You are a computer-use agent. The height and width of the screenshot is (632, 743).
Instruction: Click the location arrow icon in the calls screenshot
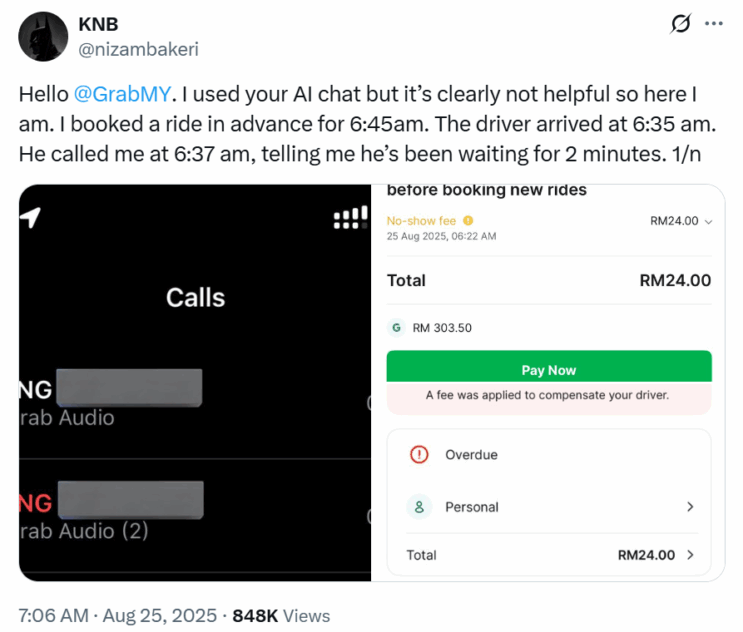tap(31, 217)
